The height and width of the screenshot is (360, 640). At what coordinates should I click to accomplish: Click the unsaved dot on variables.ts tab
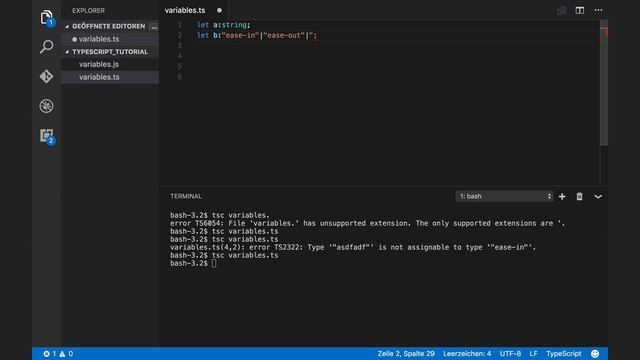219,10
